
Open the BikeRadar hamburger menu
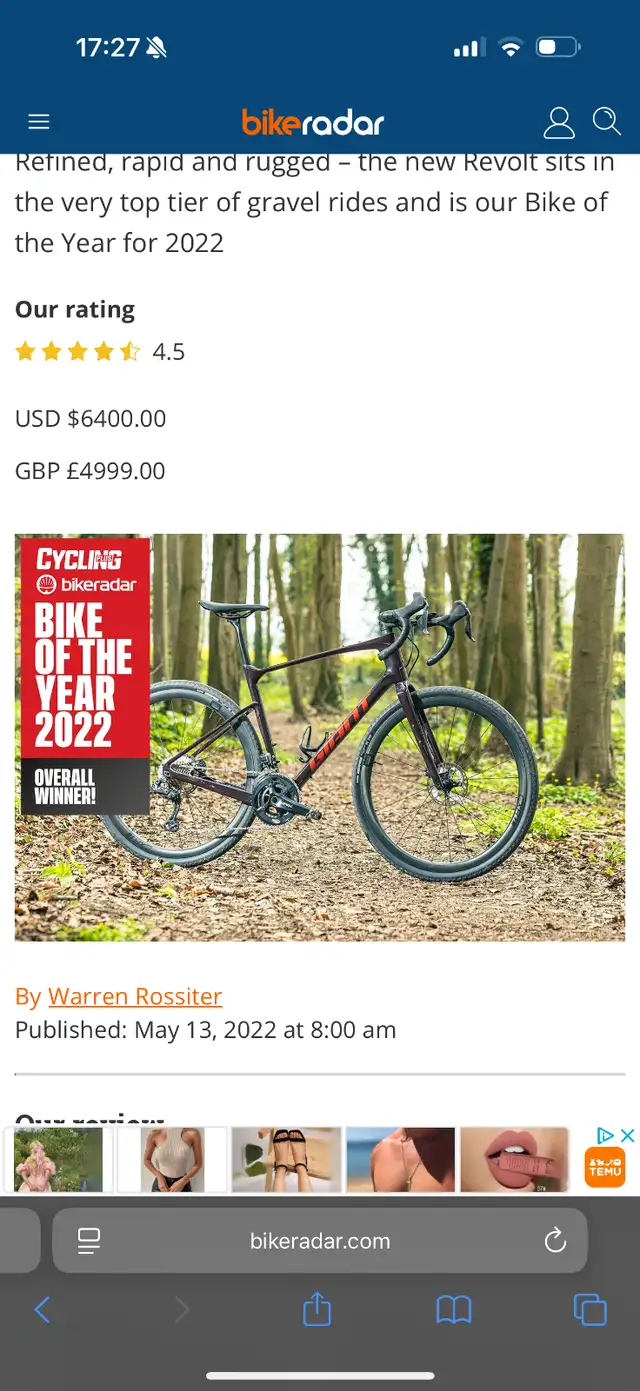coord(39,122)
